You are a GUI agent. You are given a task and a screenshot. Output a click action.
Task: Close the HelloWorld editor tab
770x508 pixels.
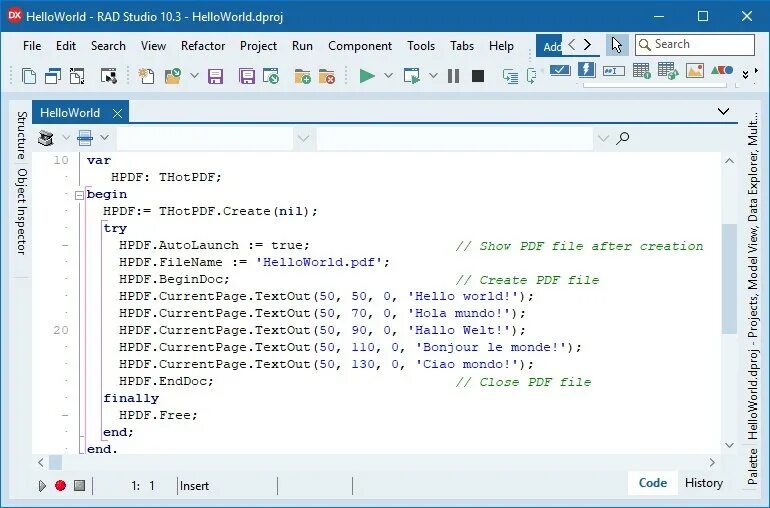[117, 113]
